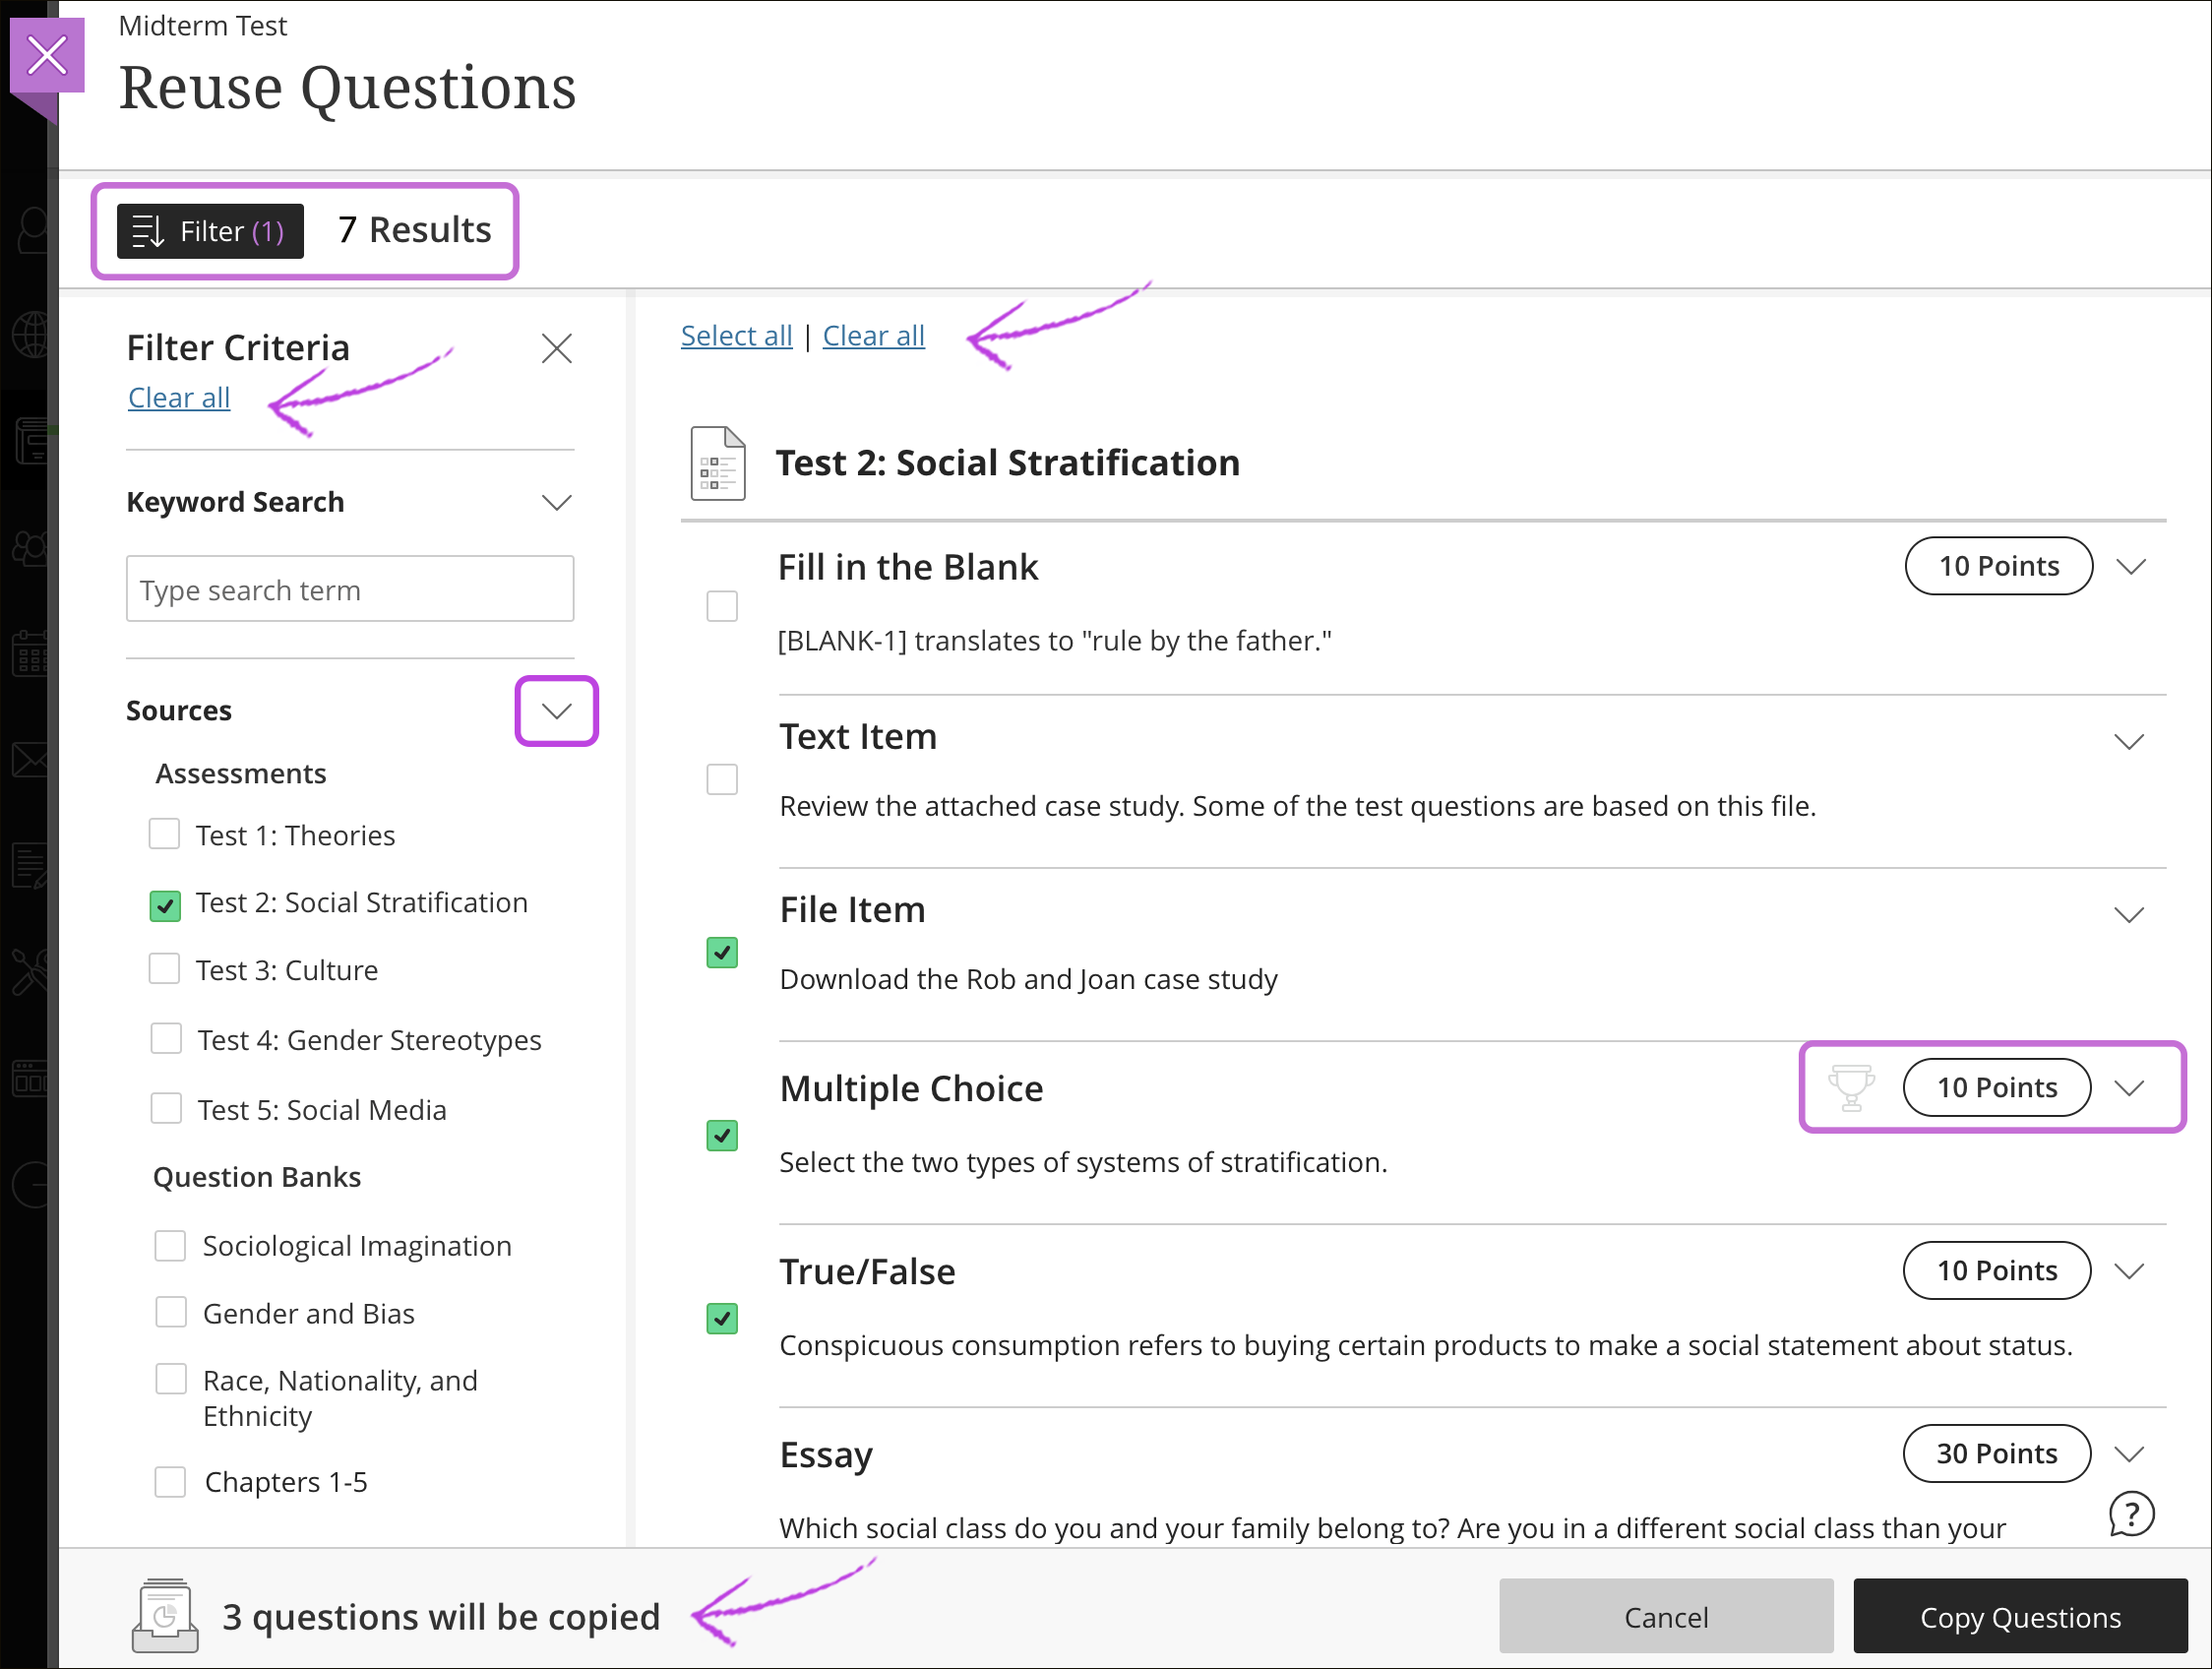Open the Calendar icon in the sidebar

[x=30, y=655]
